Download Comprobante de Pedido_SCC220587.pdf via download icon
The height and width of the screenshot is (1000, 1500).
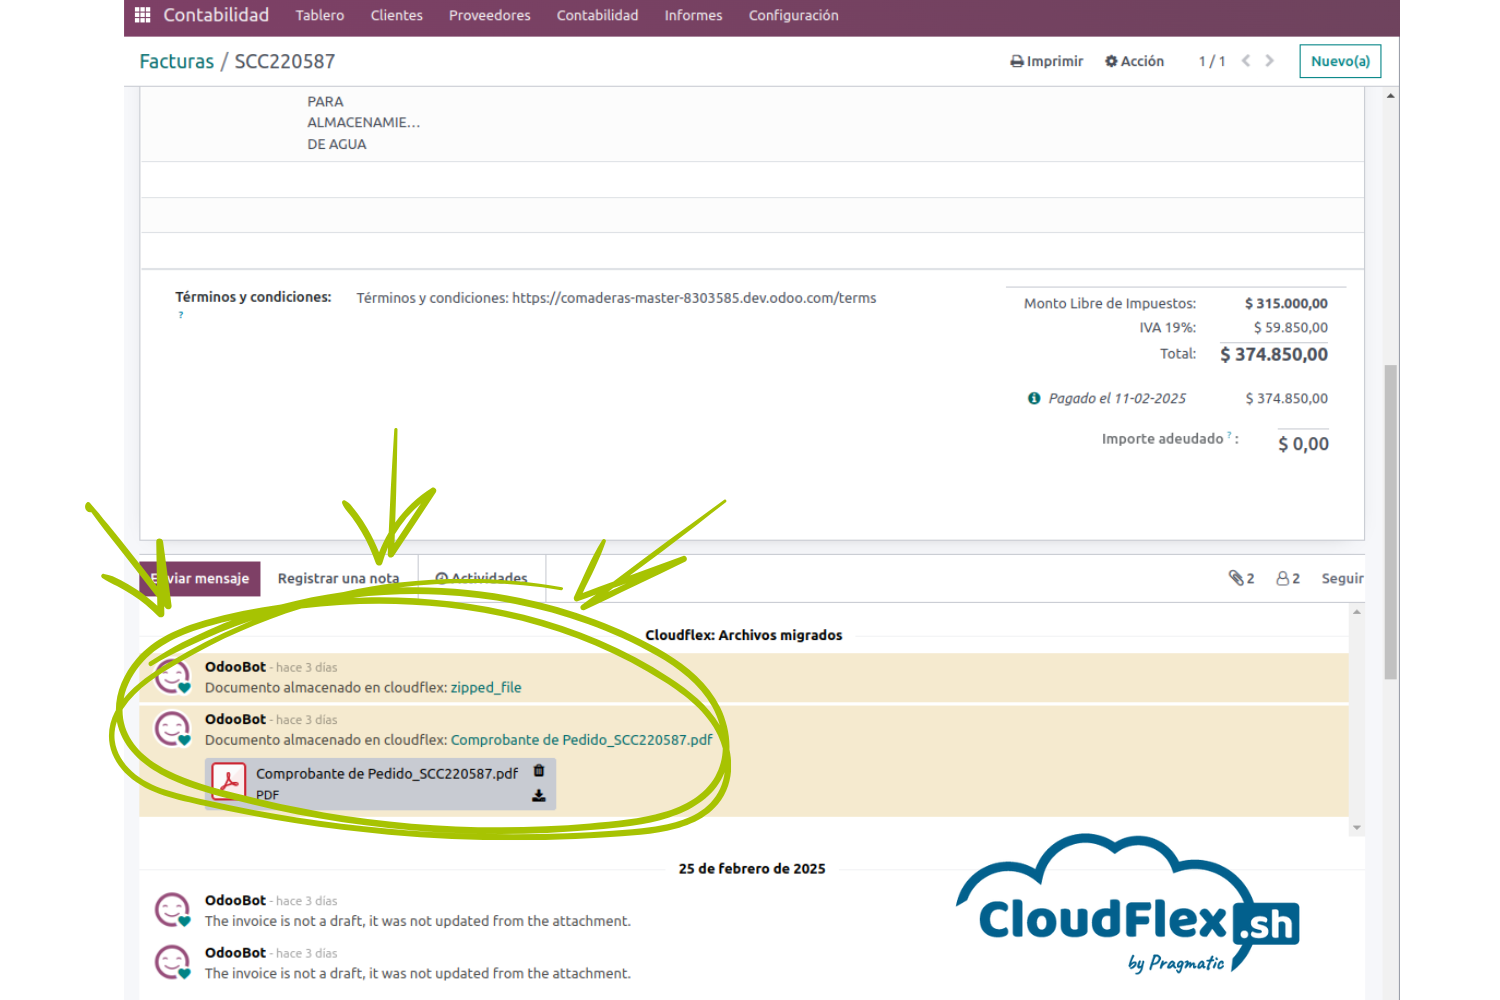(539, 797)
